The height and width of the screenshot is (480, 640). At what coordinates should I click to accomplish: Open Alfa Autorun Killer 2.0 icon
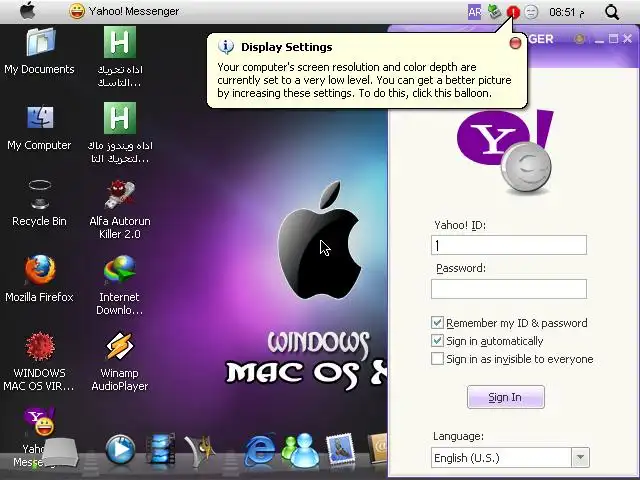pyautogui.click(x=120, y=210)
